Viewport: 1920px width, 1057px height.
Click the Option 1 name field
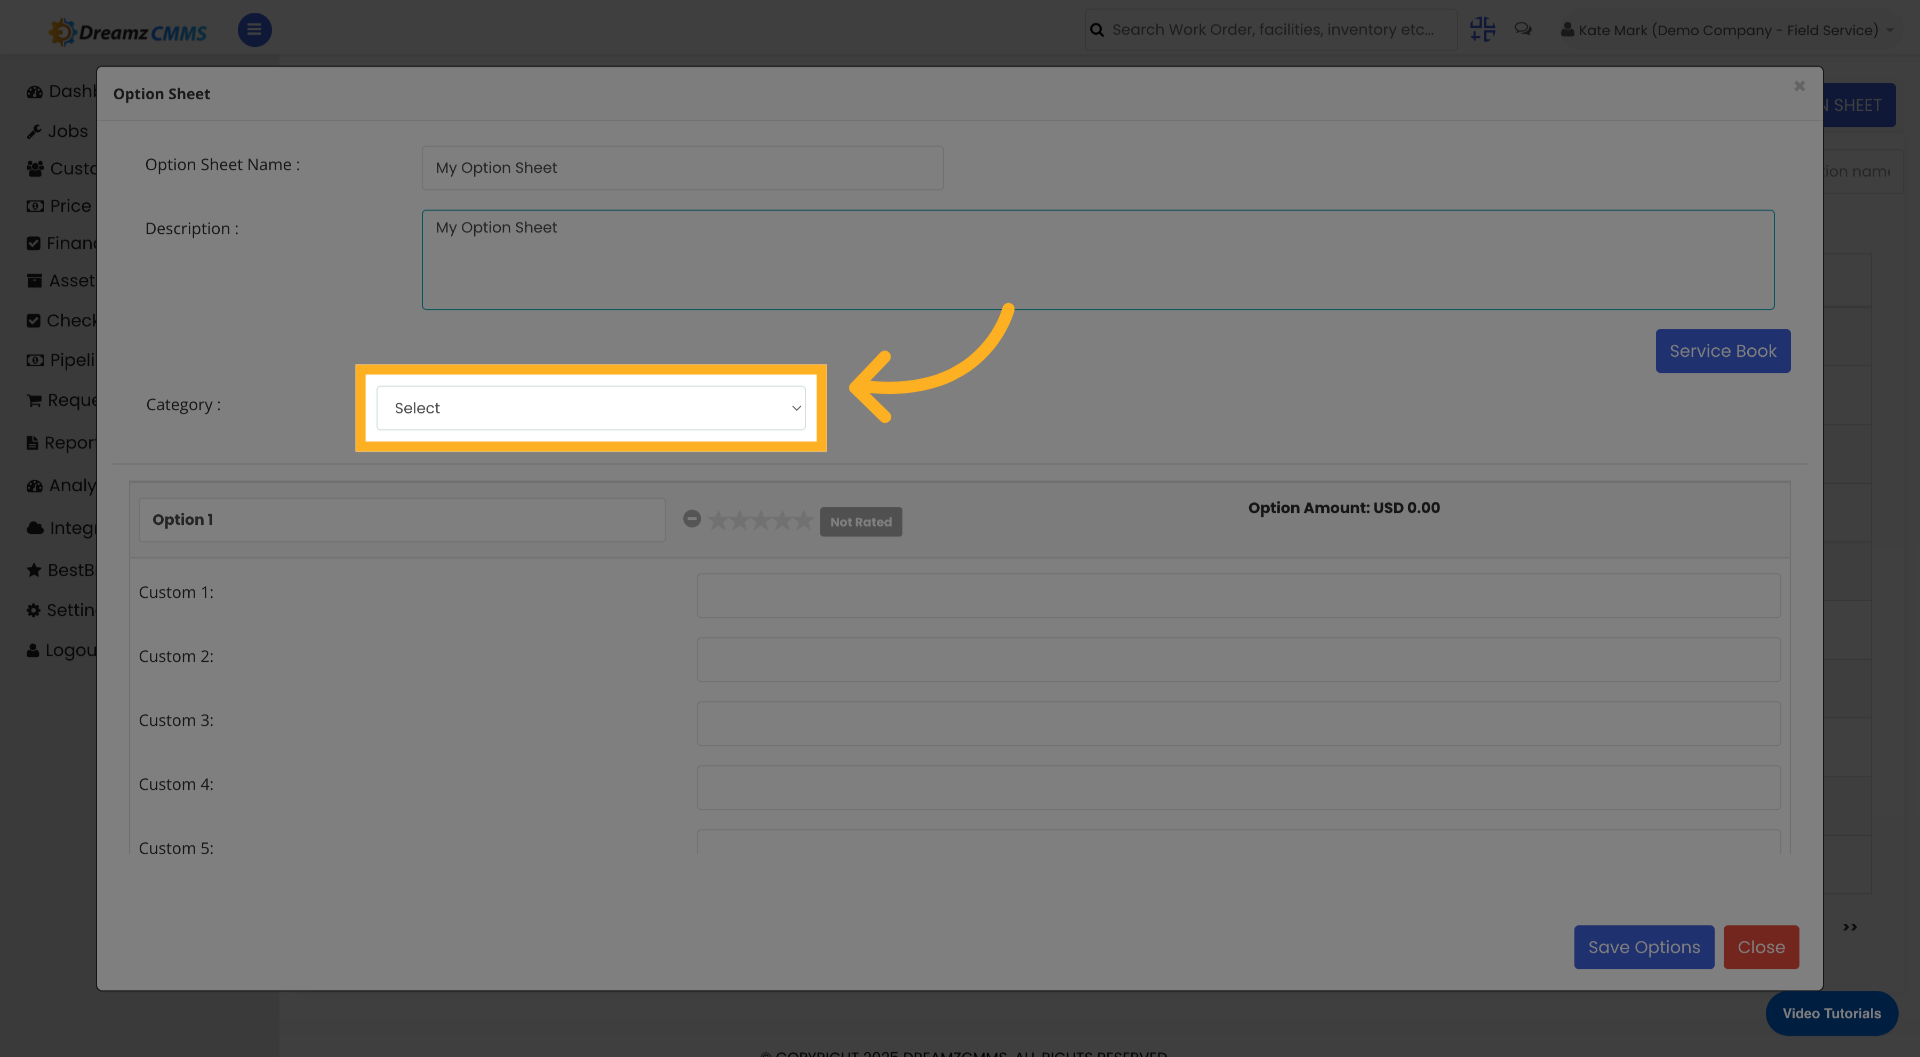(x=402, y=520)
